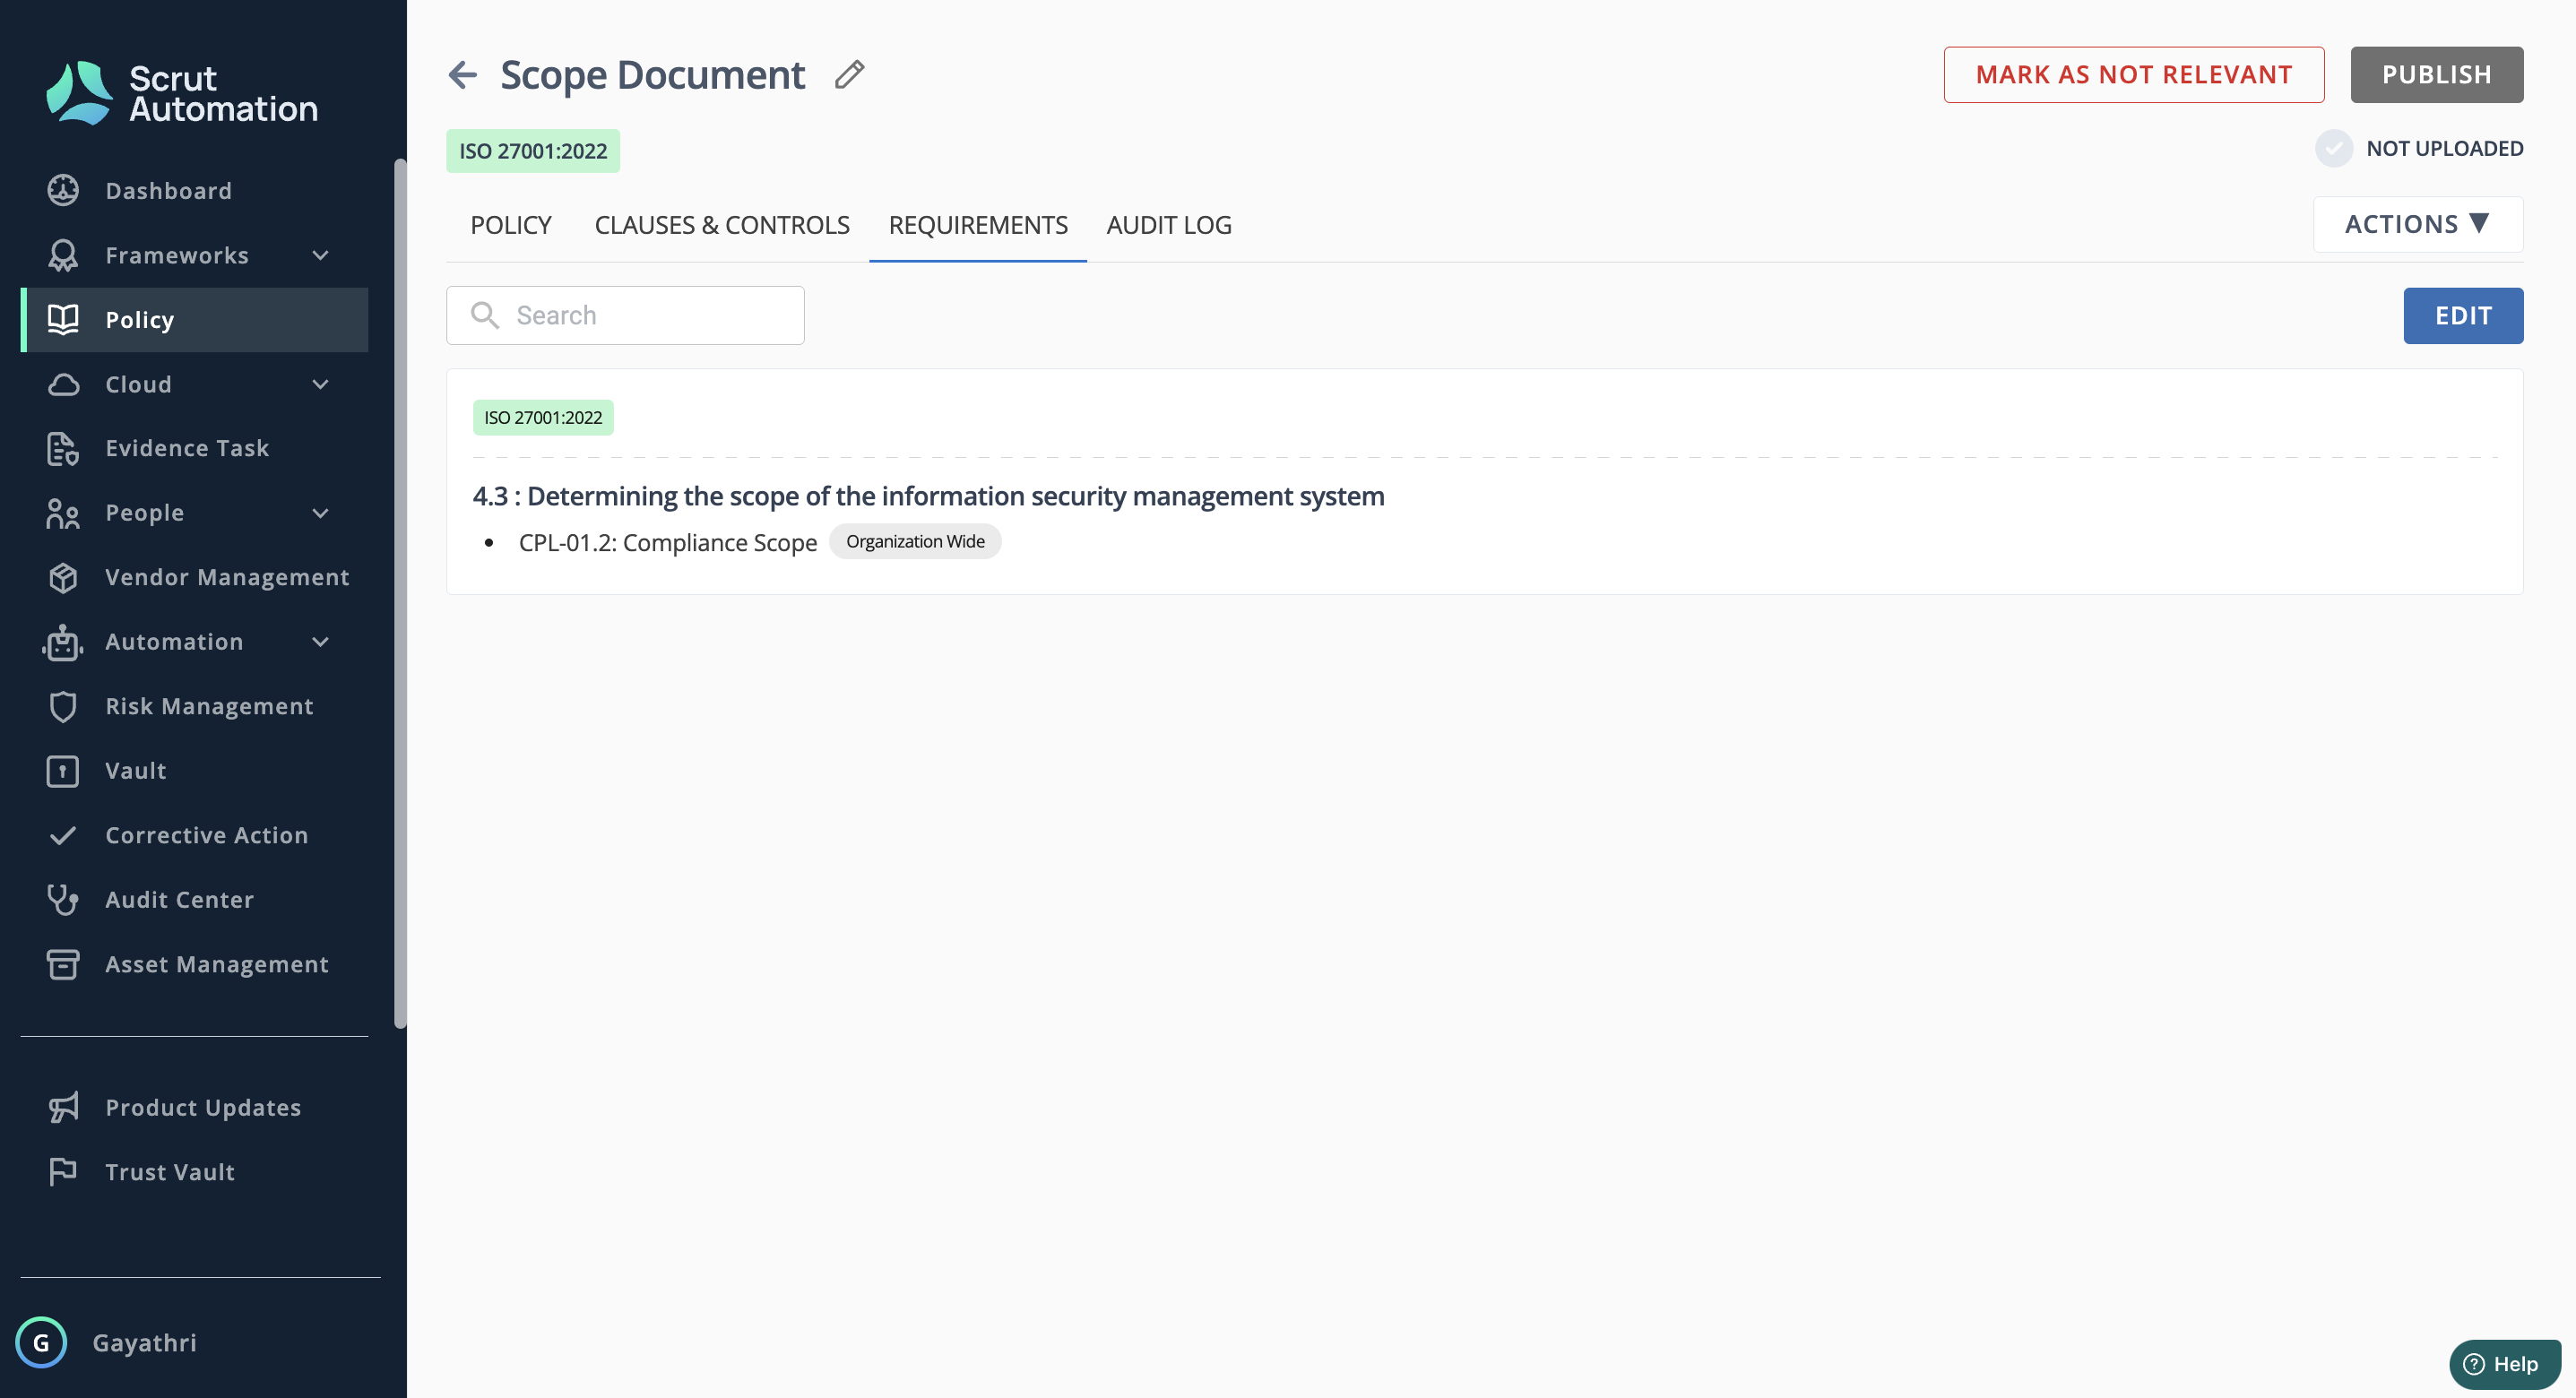Open Risk Management shield icon
Viewport: 2576px width, 1398px height.
63,706
